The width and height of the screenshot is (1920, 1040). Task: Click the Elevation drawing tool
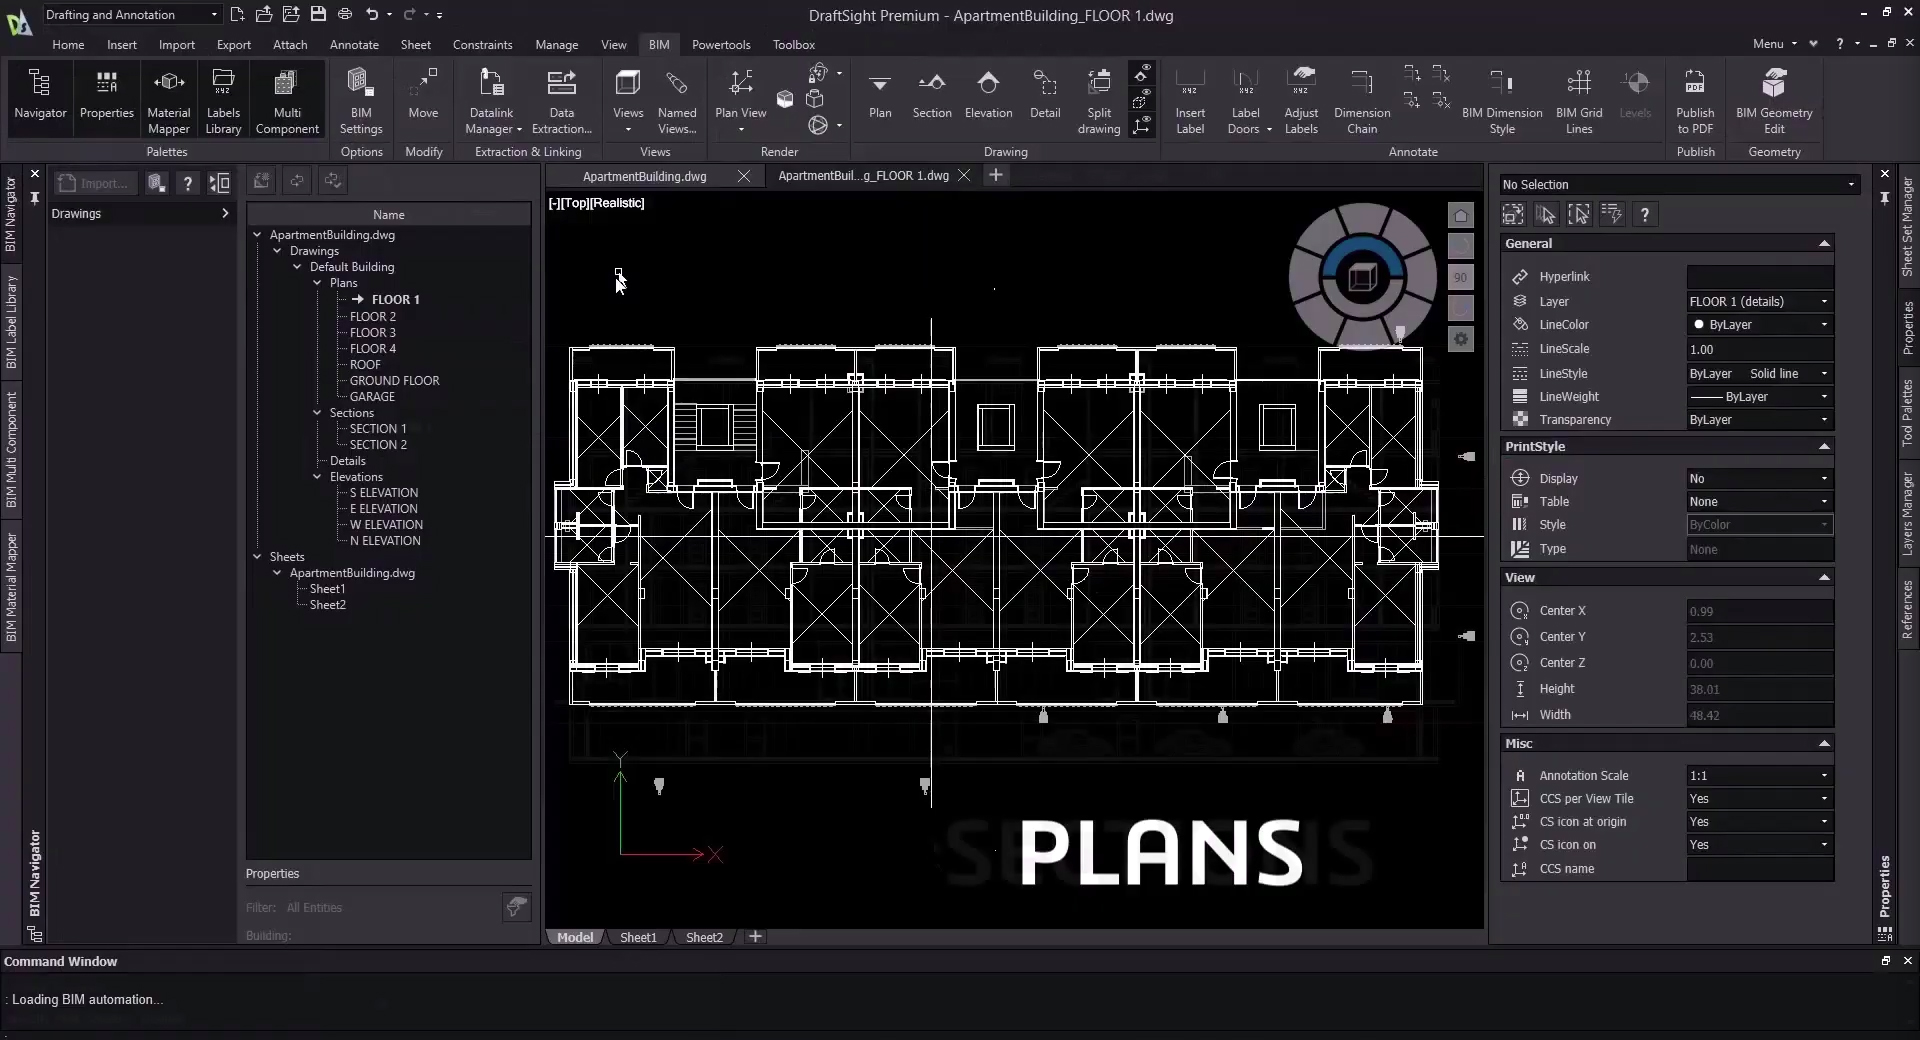(x=988, y=95)
